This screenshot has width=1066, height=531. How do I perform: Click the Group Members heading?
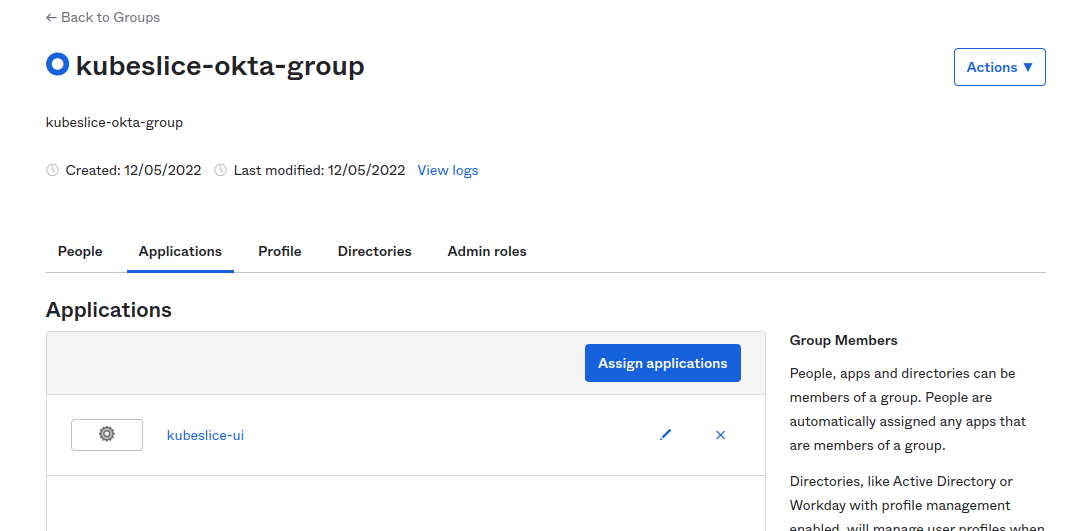(x=843, y=341)
